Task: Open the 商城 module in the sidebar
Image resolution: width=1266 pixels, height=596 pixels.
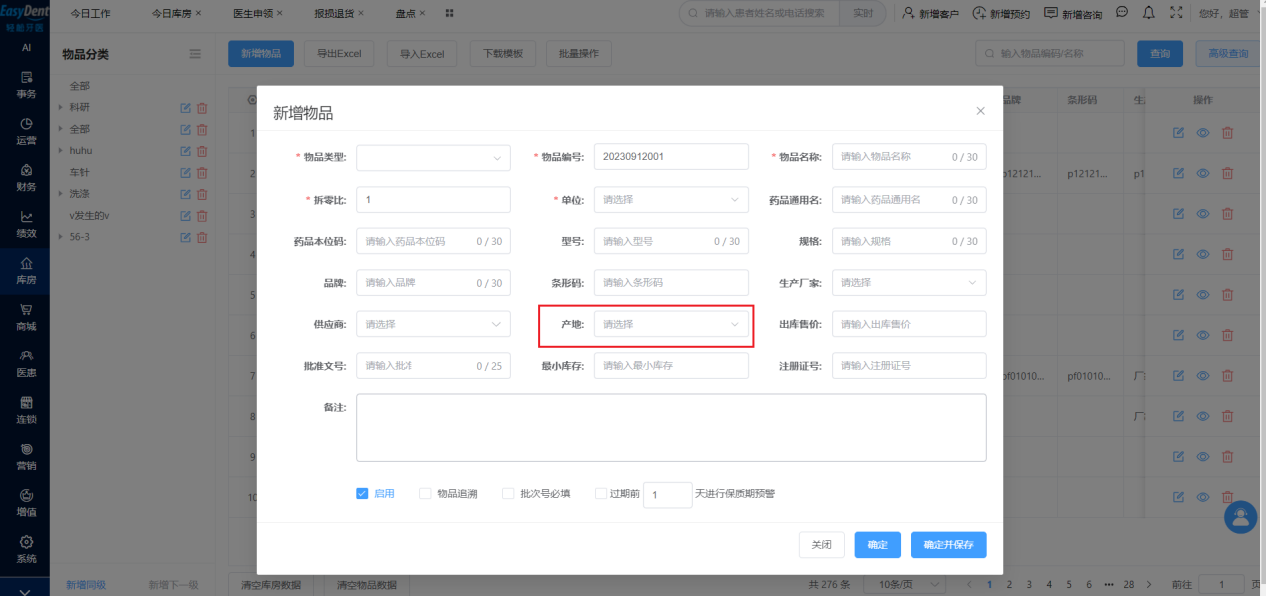Action: pos(26,317)
